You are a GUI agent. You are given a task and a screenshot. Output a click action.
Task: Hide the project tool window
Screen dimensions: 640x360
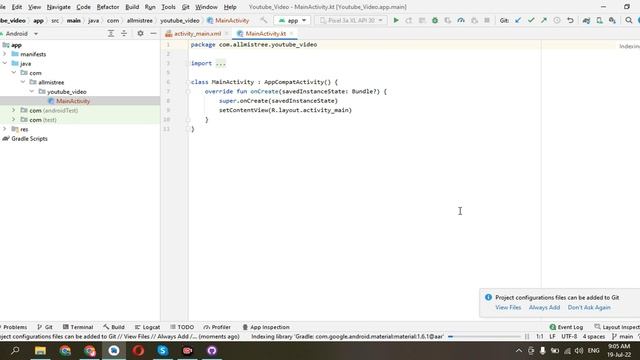(x=153, y=33)
